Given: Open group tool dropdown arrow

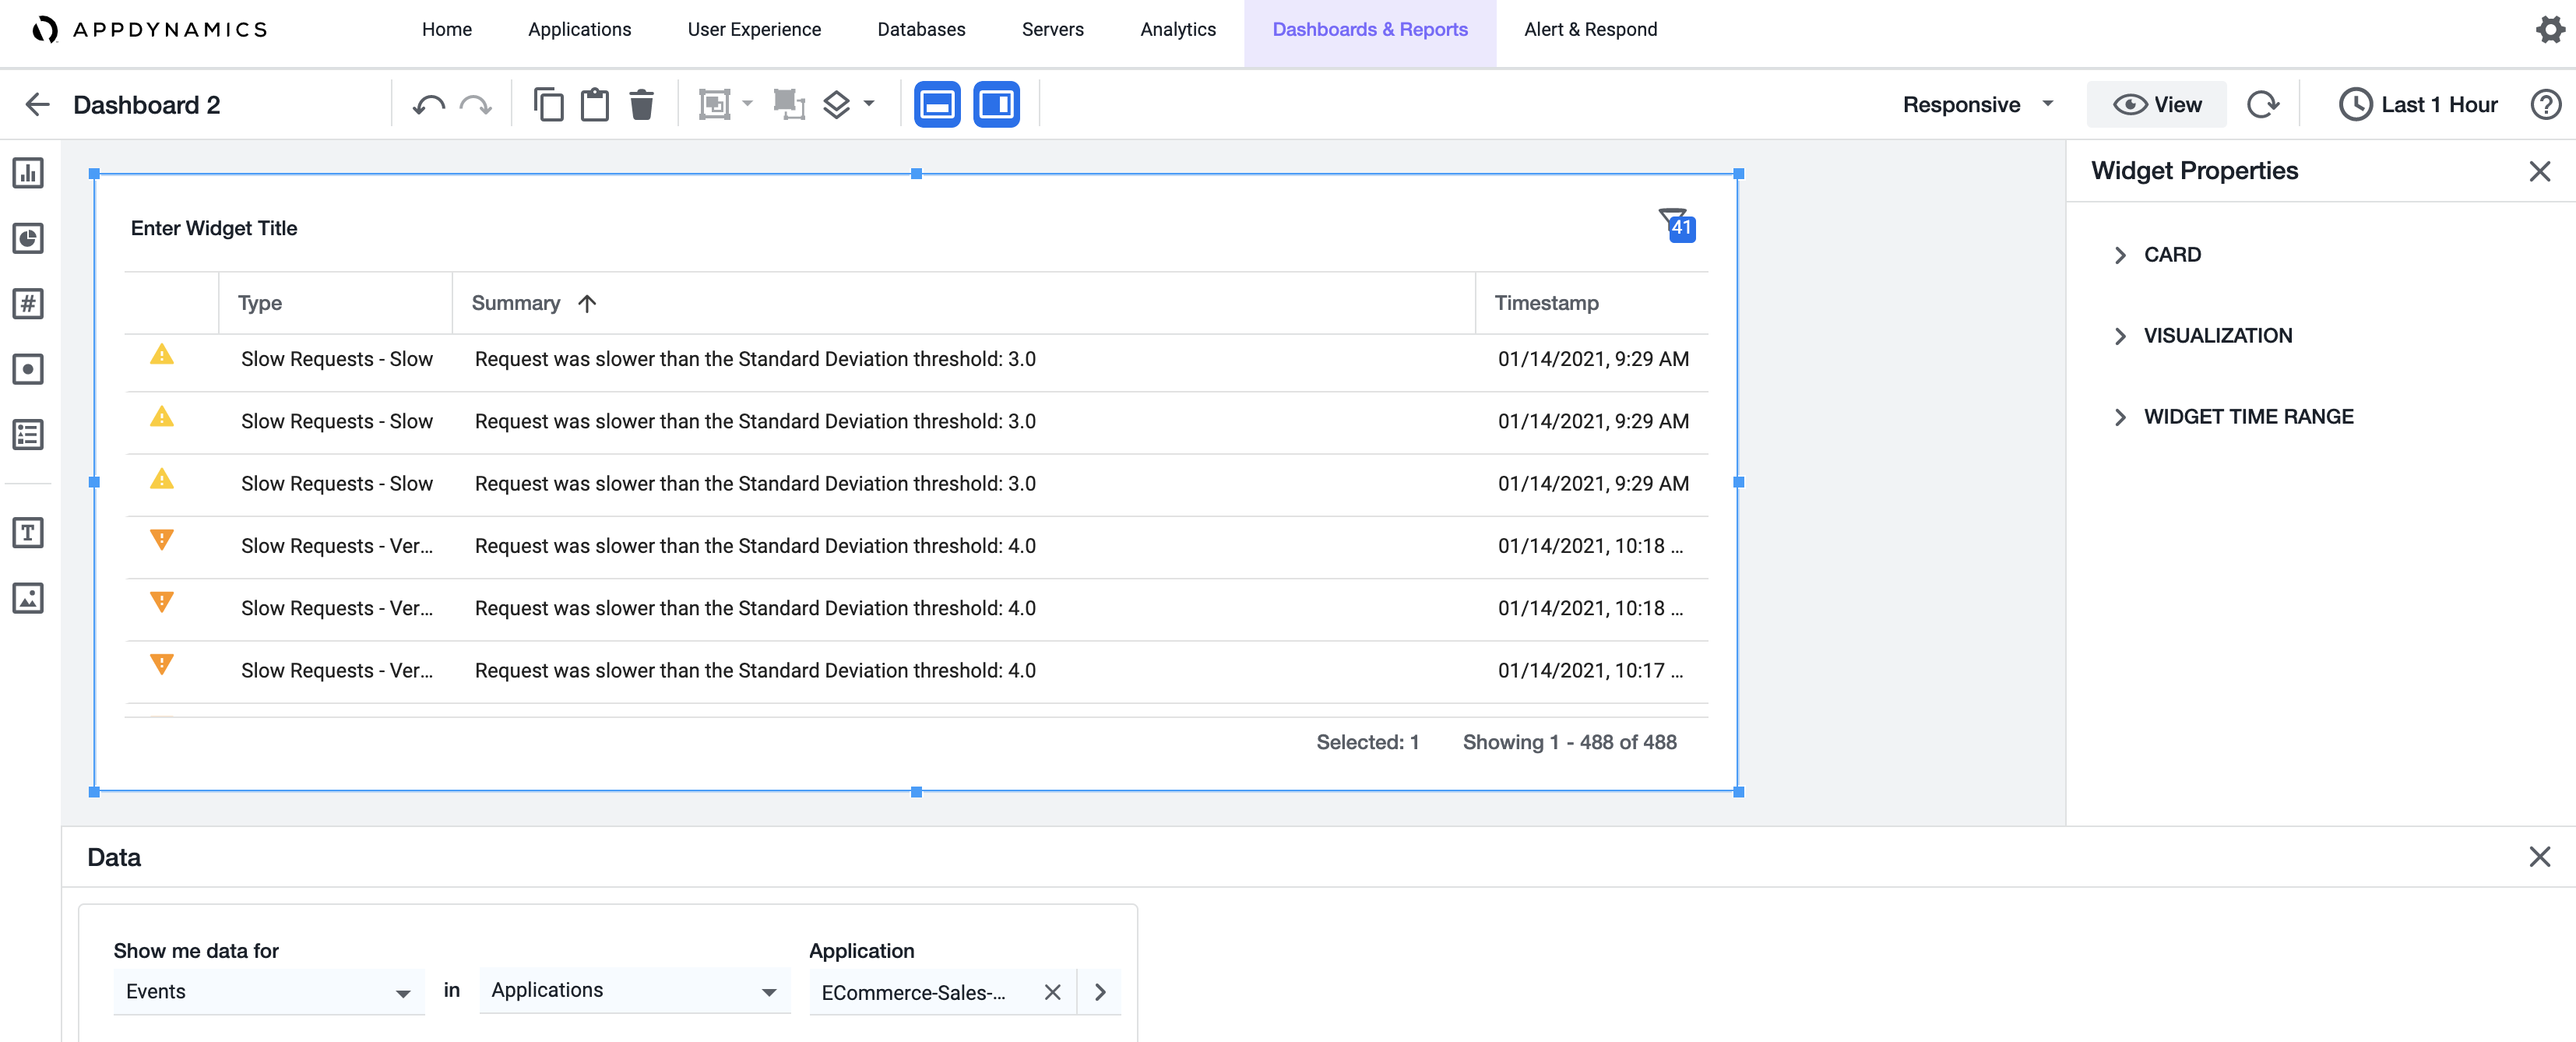Looking at the screenshot, I should (x=748, y=104).
